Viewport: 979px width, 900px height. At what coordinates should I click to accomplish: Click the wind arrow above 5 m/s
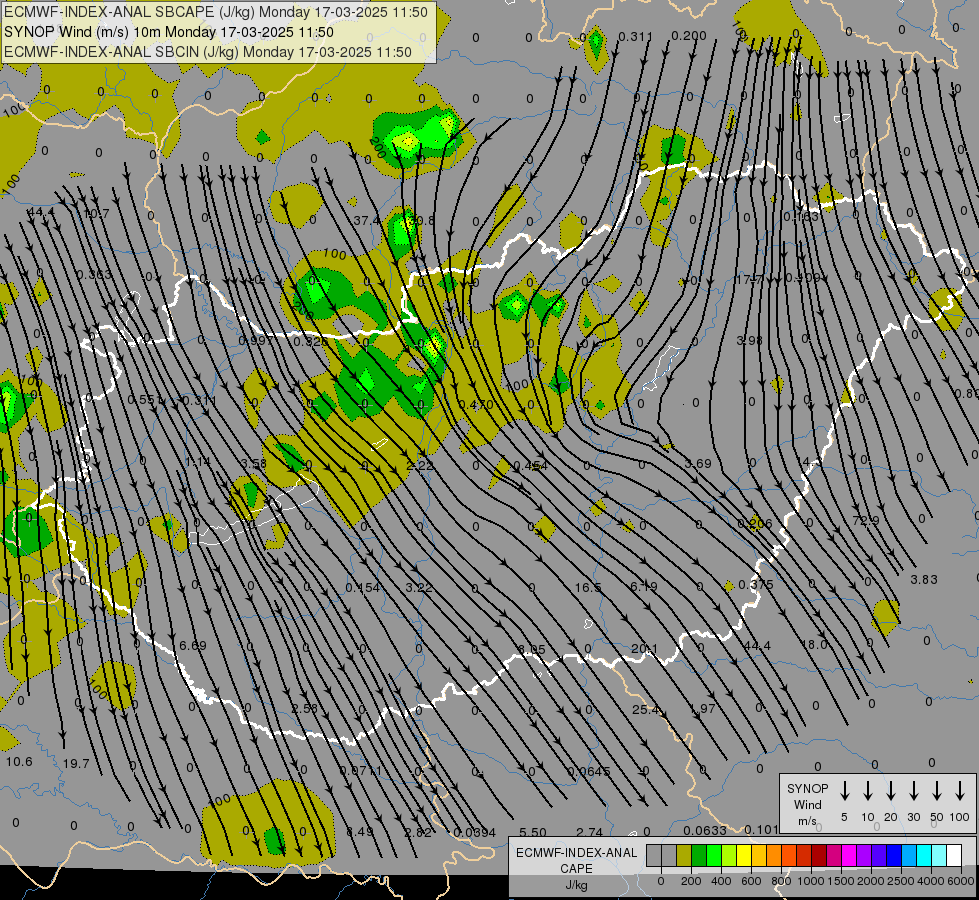coord(844,791)
